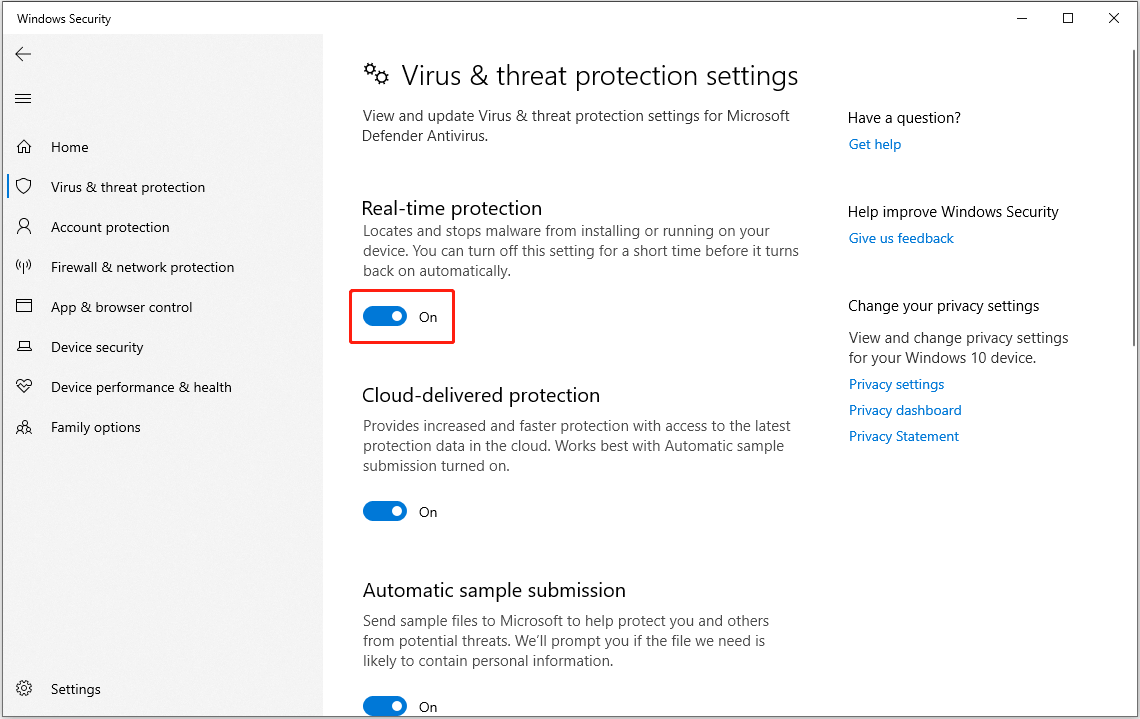Open Give us feedback
This screenshot has width=1140, height=719.
point(900,238)
